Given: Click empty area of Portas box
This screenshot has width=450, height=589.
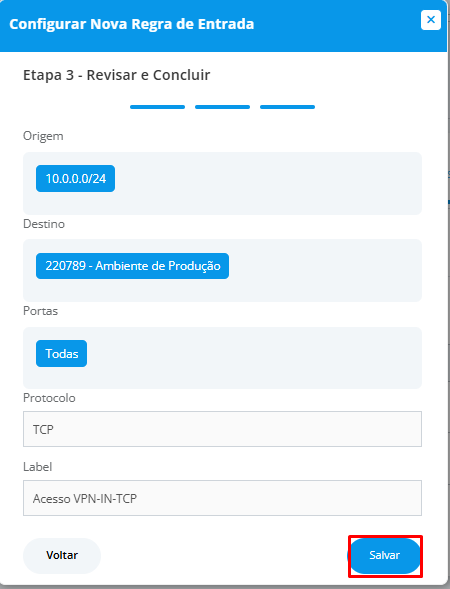Looking at the screenshot, I should point(252,358).
